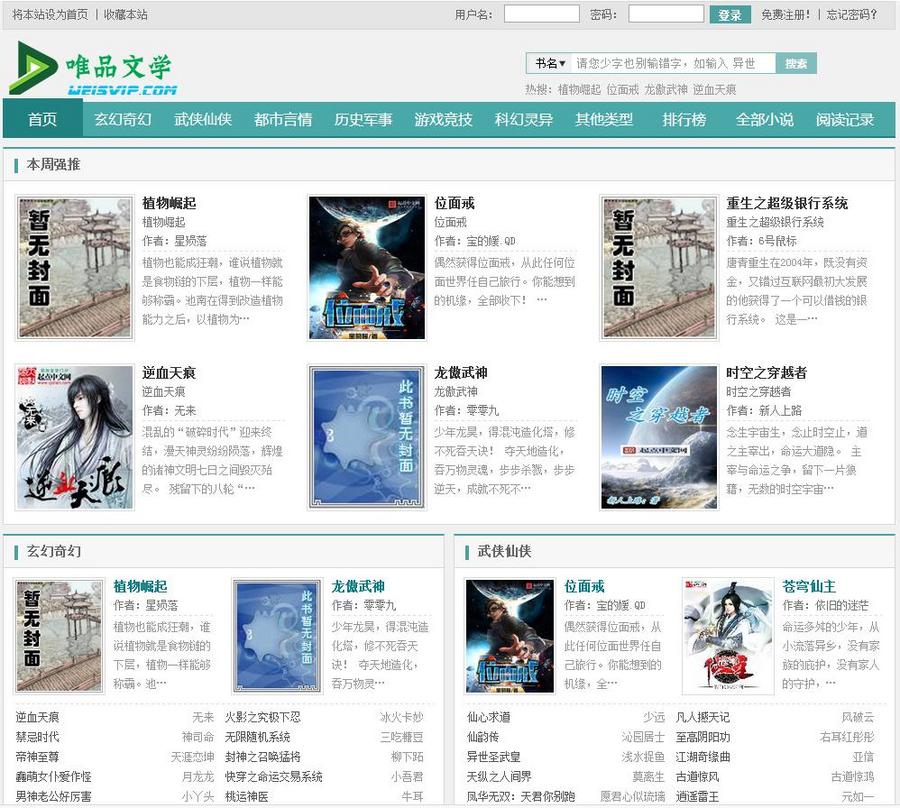The image size is (900, 808).
Task: Select the 都市言情 navigation item
Action: click(281, 119)
